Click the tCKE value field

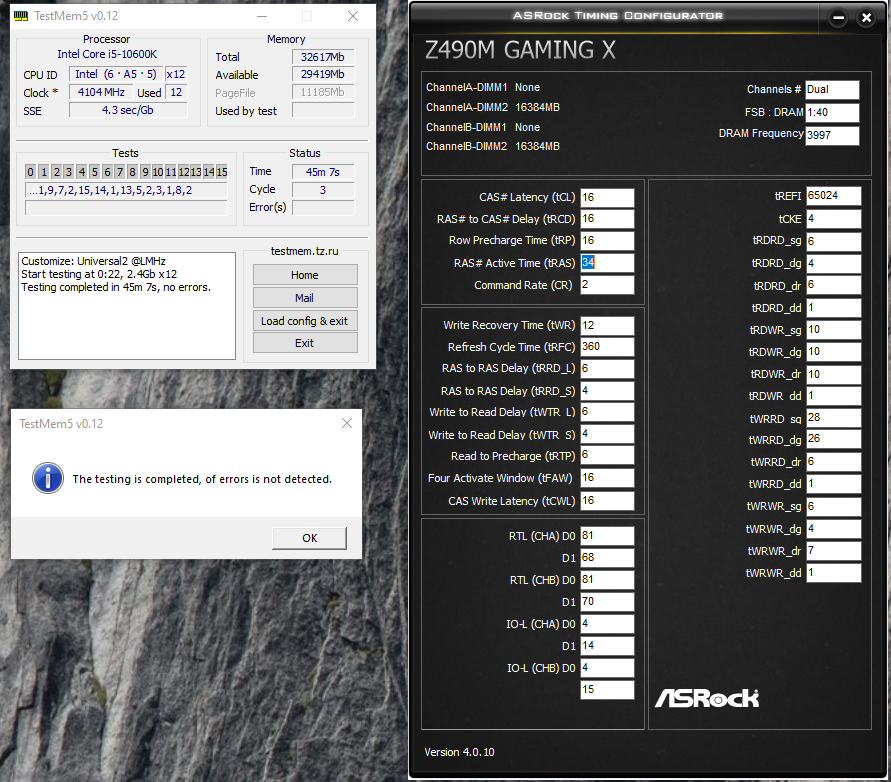click(834, 219)
